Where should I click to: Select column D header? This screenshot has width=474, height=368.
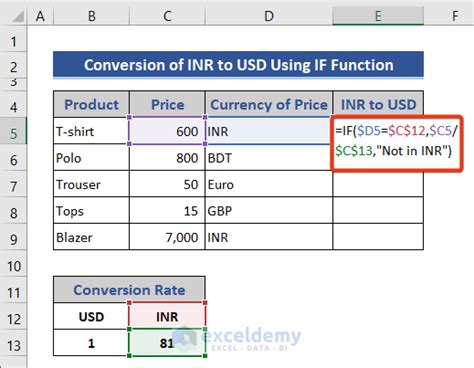point(269,16)
